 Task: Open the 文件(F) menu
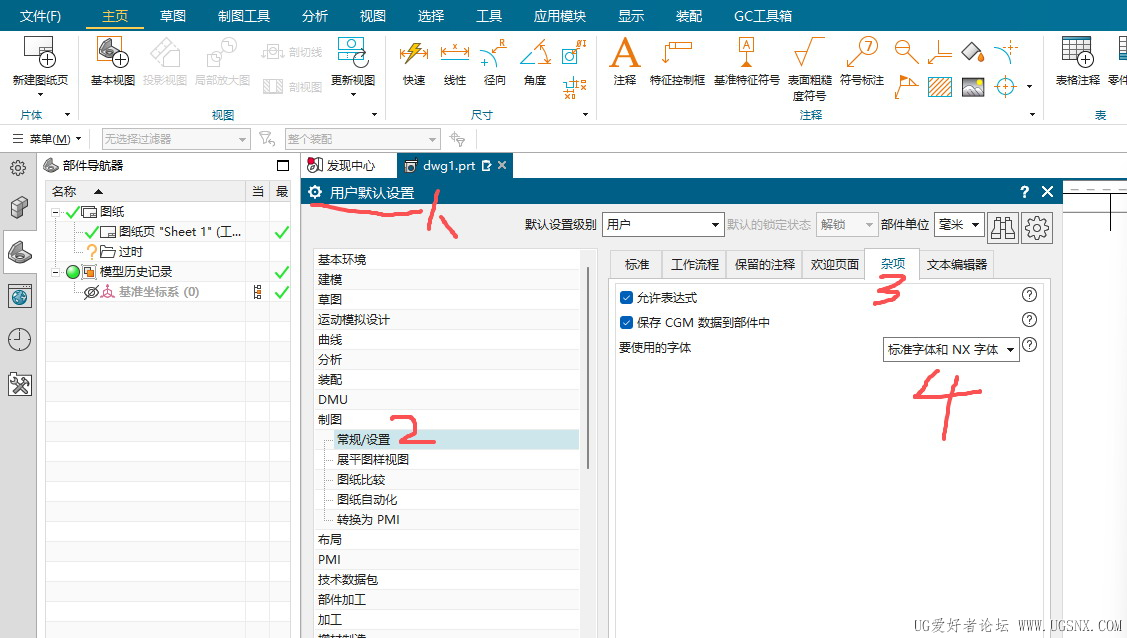(x=40, y=16)
